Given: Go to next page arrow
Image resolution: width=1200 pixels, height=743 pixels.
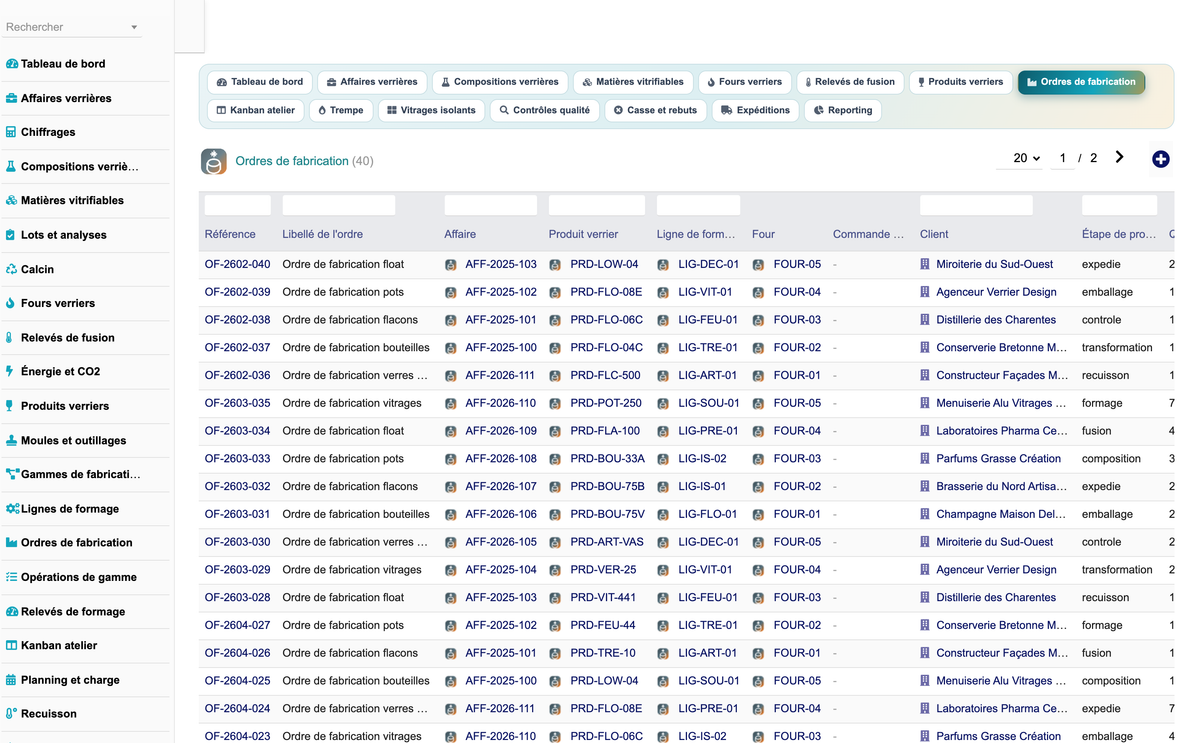Looking at the screenshot, I should point(1119,157).
